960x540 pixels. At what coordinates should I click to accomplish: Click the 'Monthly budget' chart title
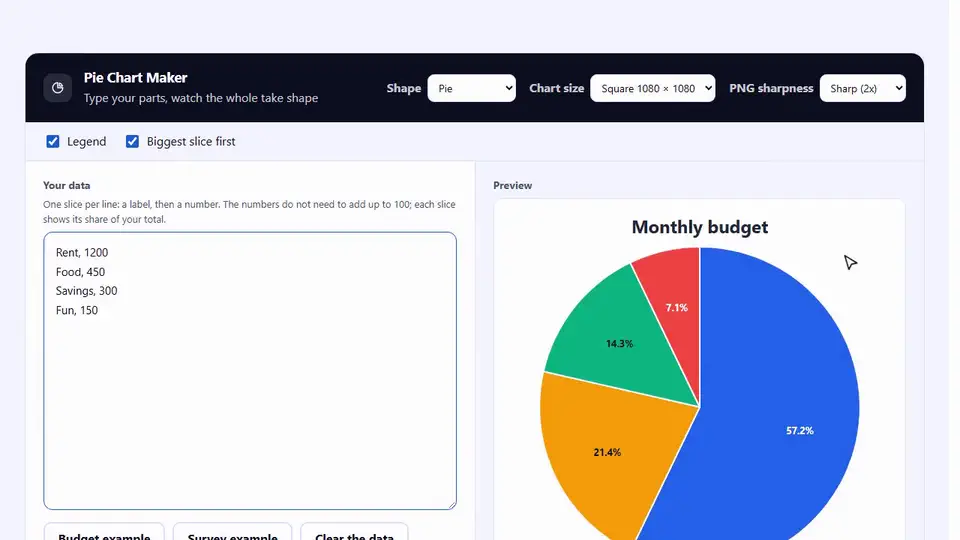tap(700, 227)
